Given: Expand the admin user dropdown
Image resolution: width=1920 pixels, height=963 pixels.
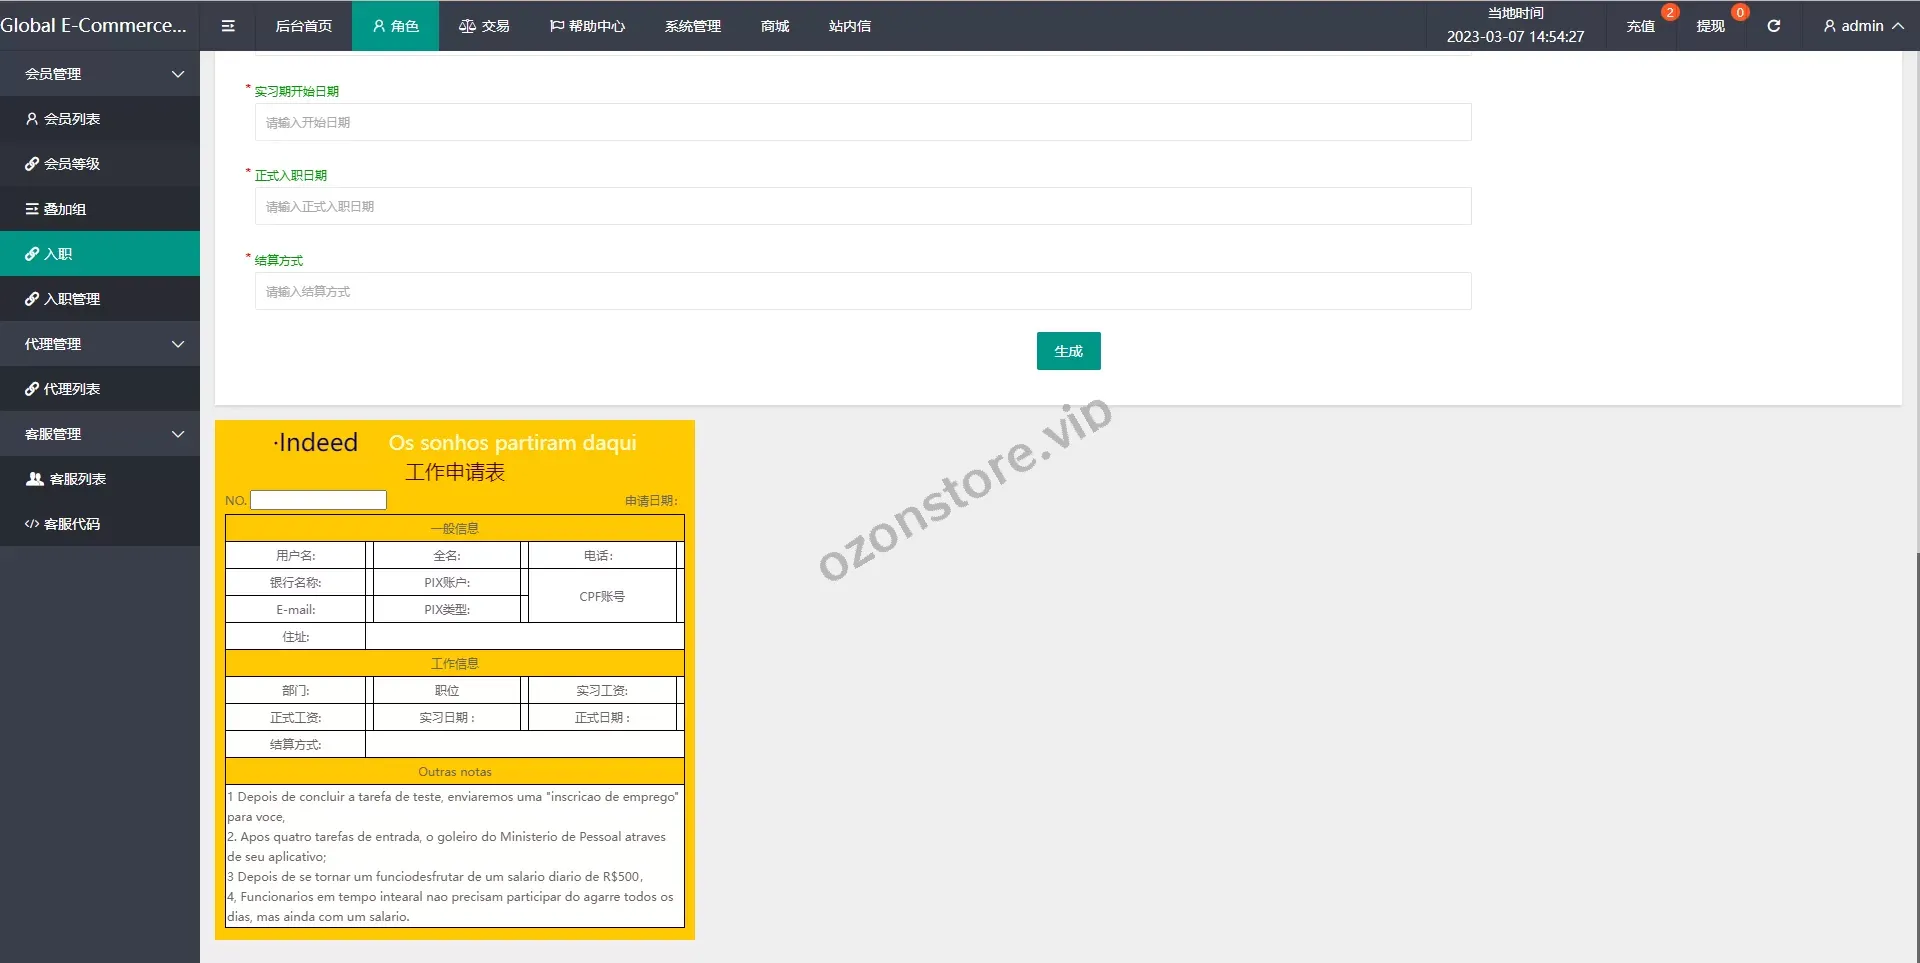Looking at the screenshot, I should 1862,26.
